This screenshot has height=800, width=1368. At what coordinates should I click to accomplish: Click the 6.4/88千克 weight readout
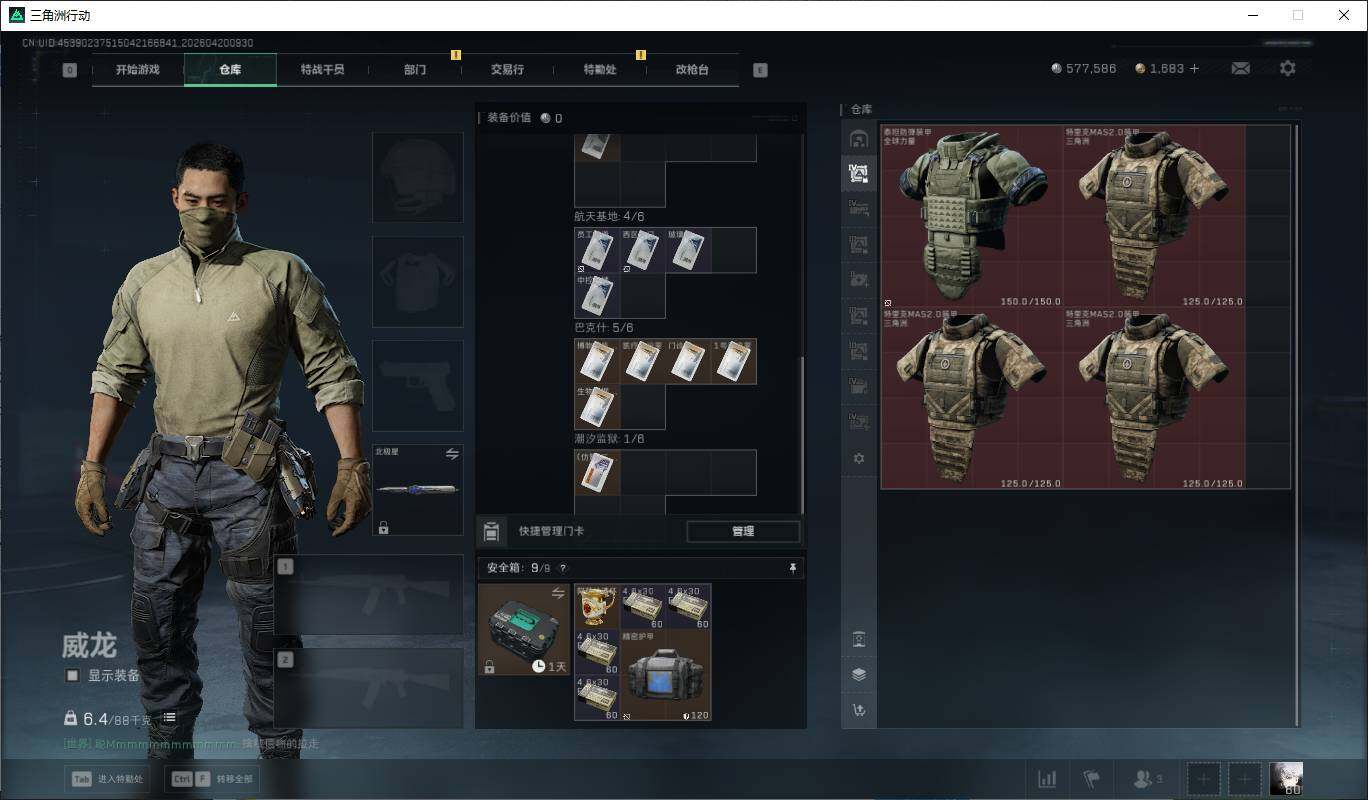click(107, 718)
